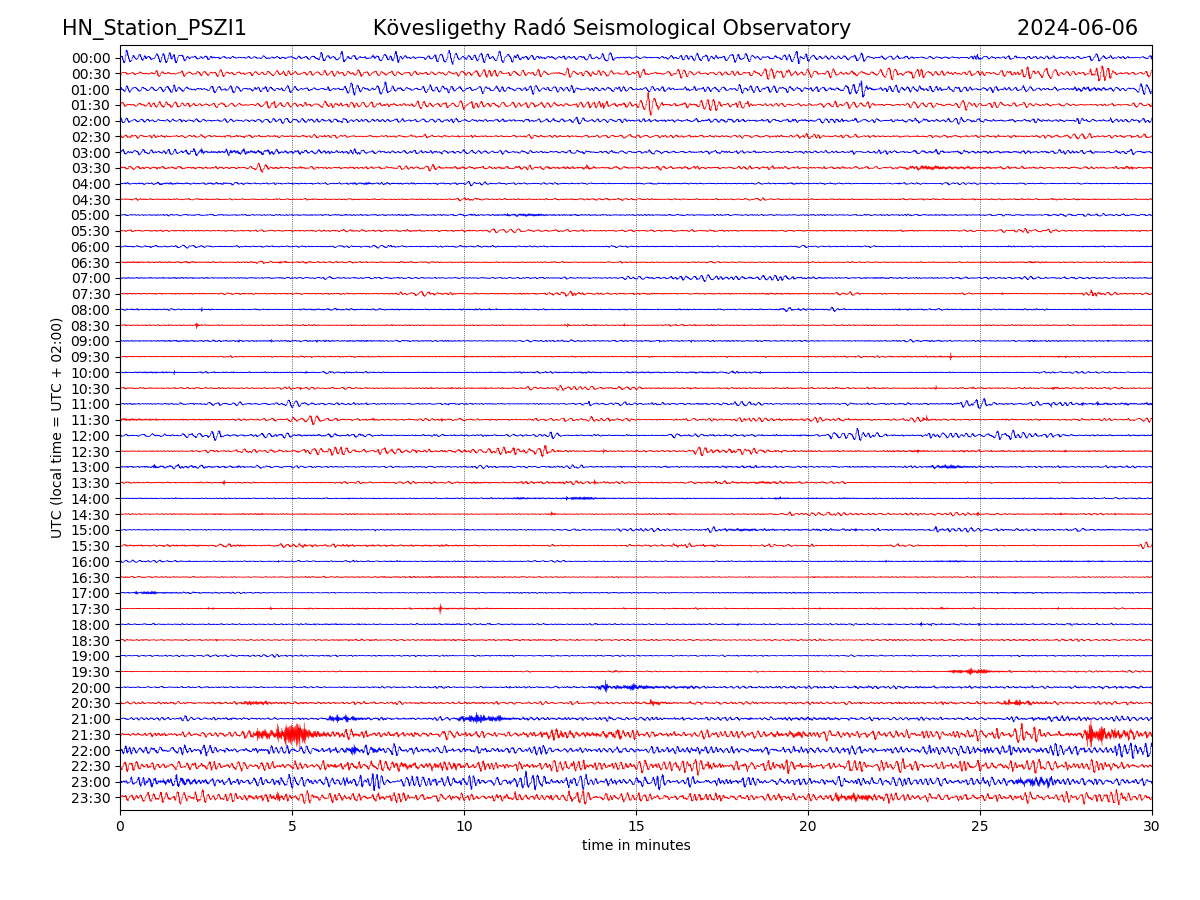The image size is (1200, 900).
Task: Click the 2024-06-06 date label
Action: pos(1077,29)
